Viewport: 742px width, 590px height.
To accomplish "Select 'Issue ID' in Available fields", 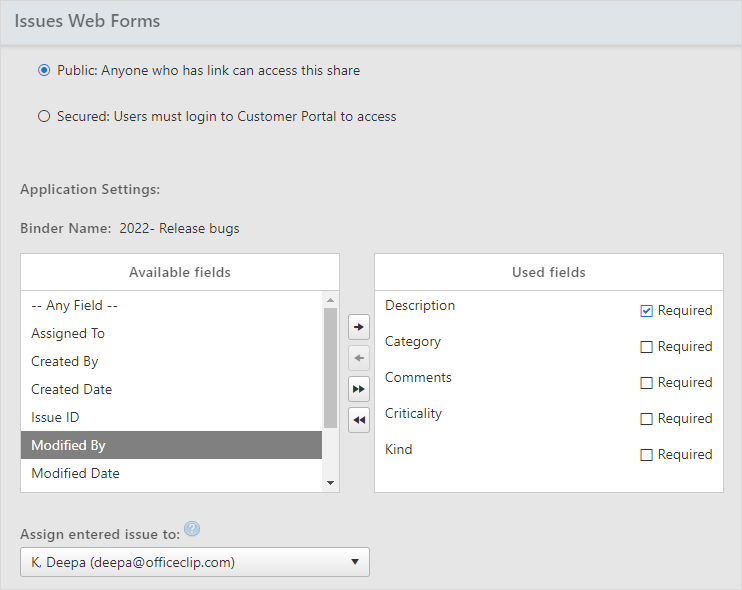I will tap(171, 417).
